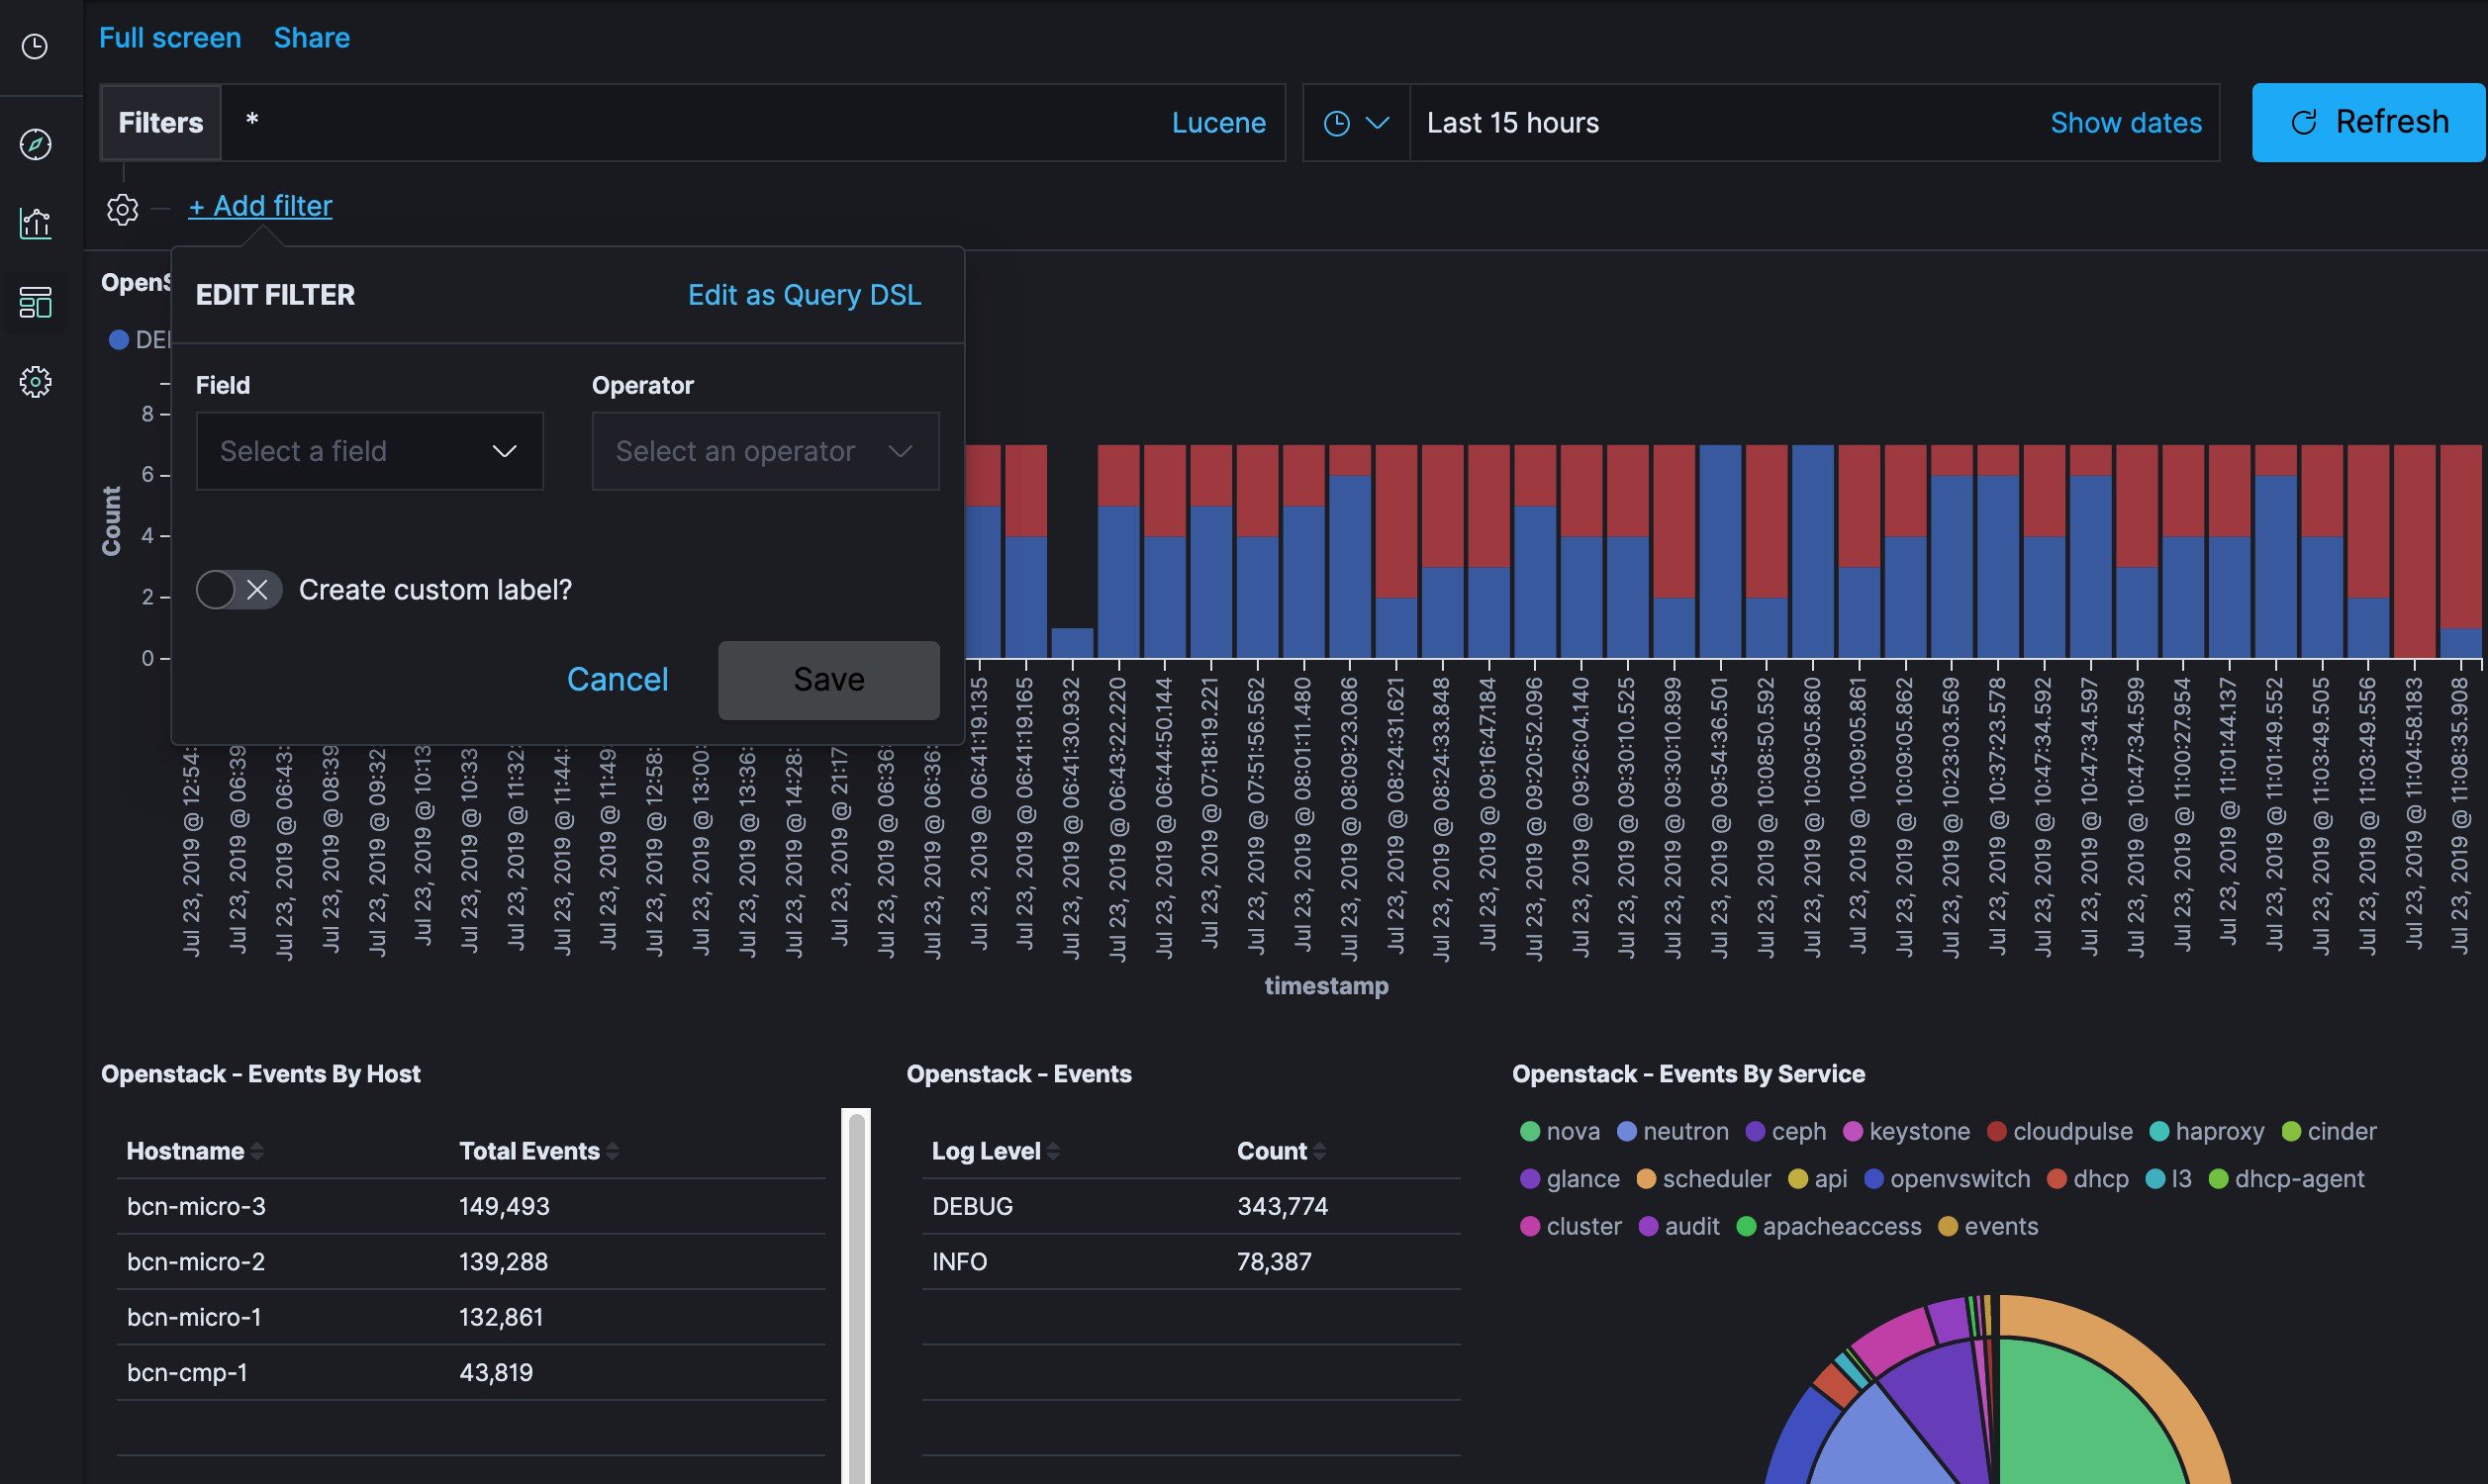Sort Hostname column
The image size is (2488, 1484).
click(257, 1151)
